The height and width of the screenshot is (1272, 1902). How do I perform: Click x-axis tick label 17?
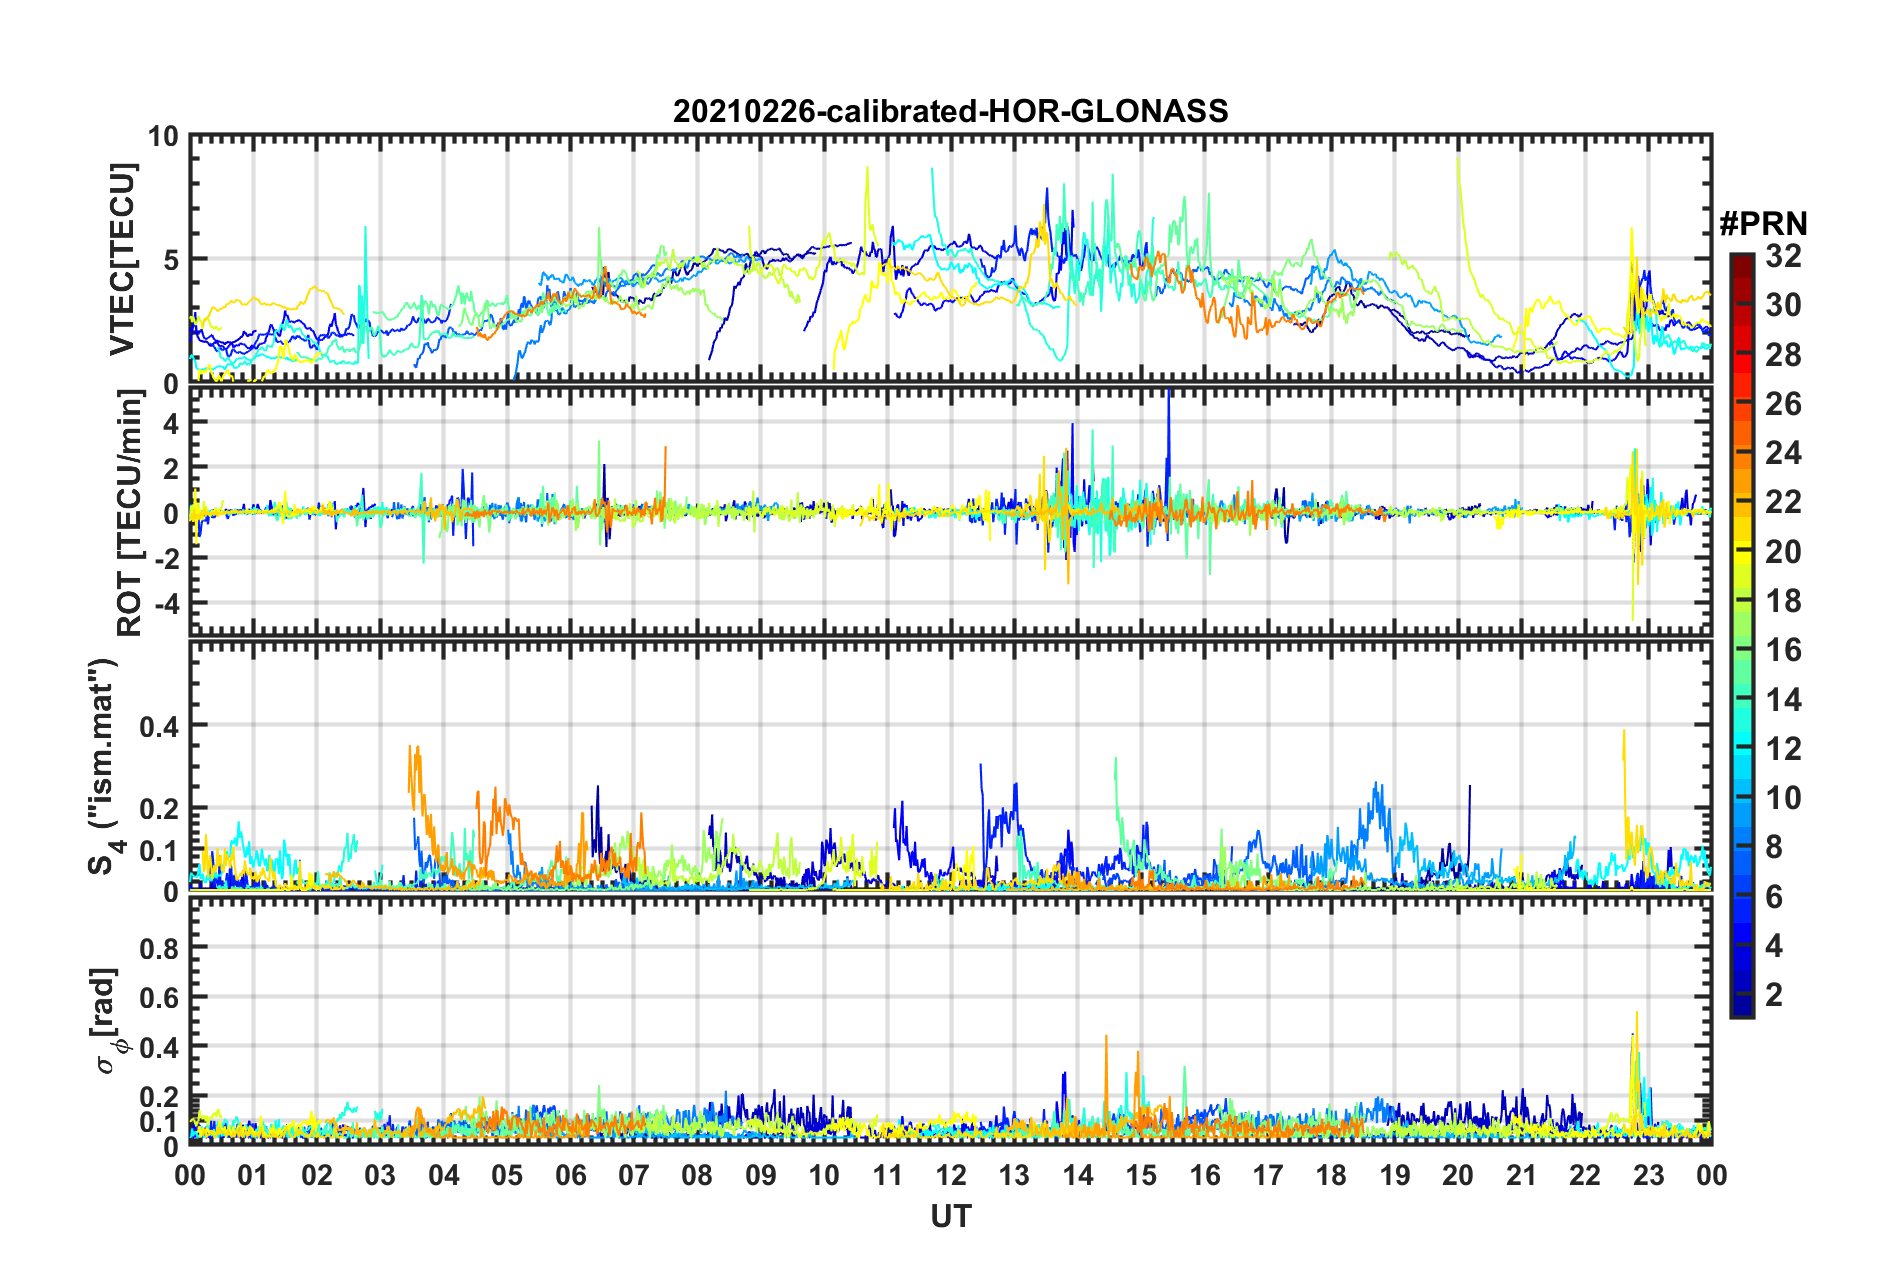click(1268, 1175)
